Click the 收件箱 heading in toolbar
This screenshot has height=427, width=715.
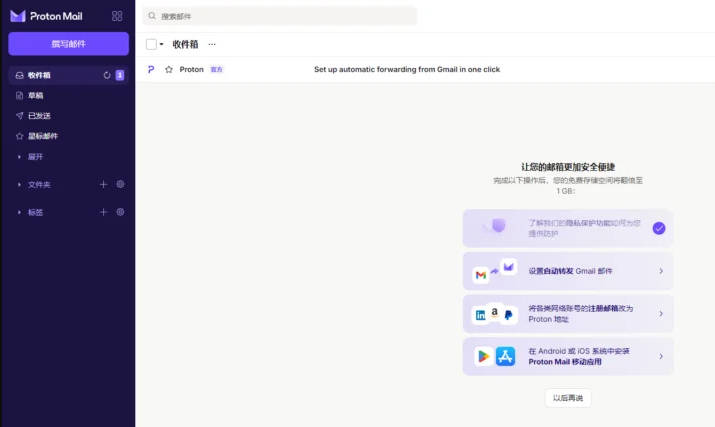[x=185, y=44]
